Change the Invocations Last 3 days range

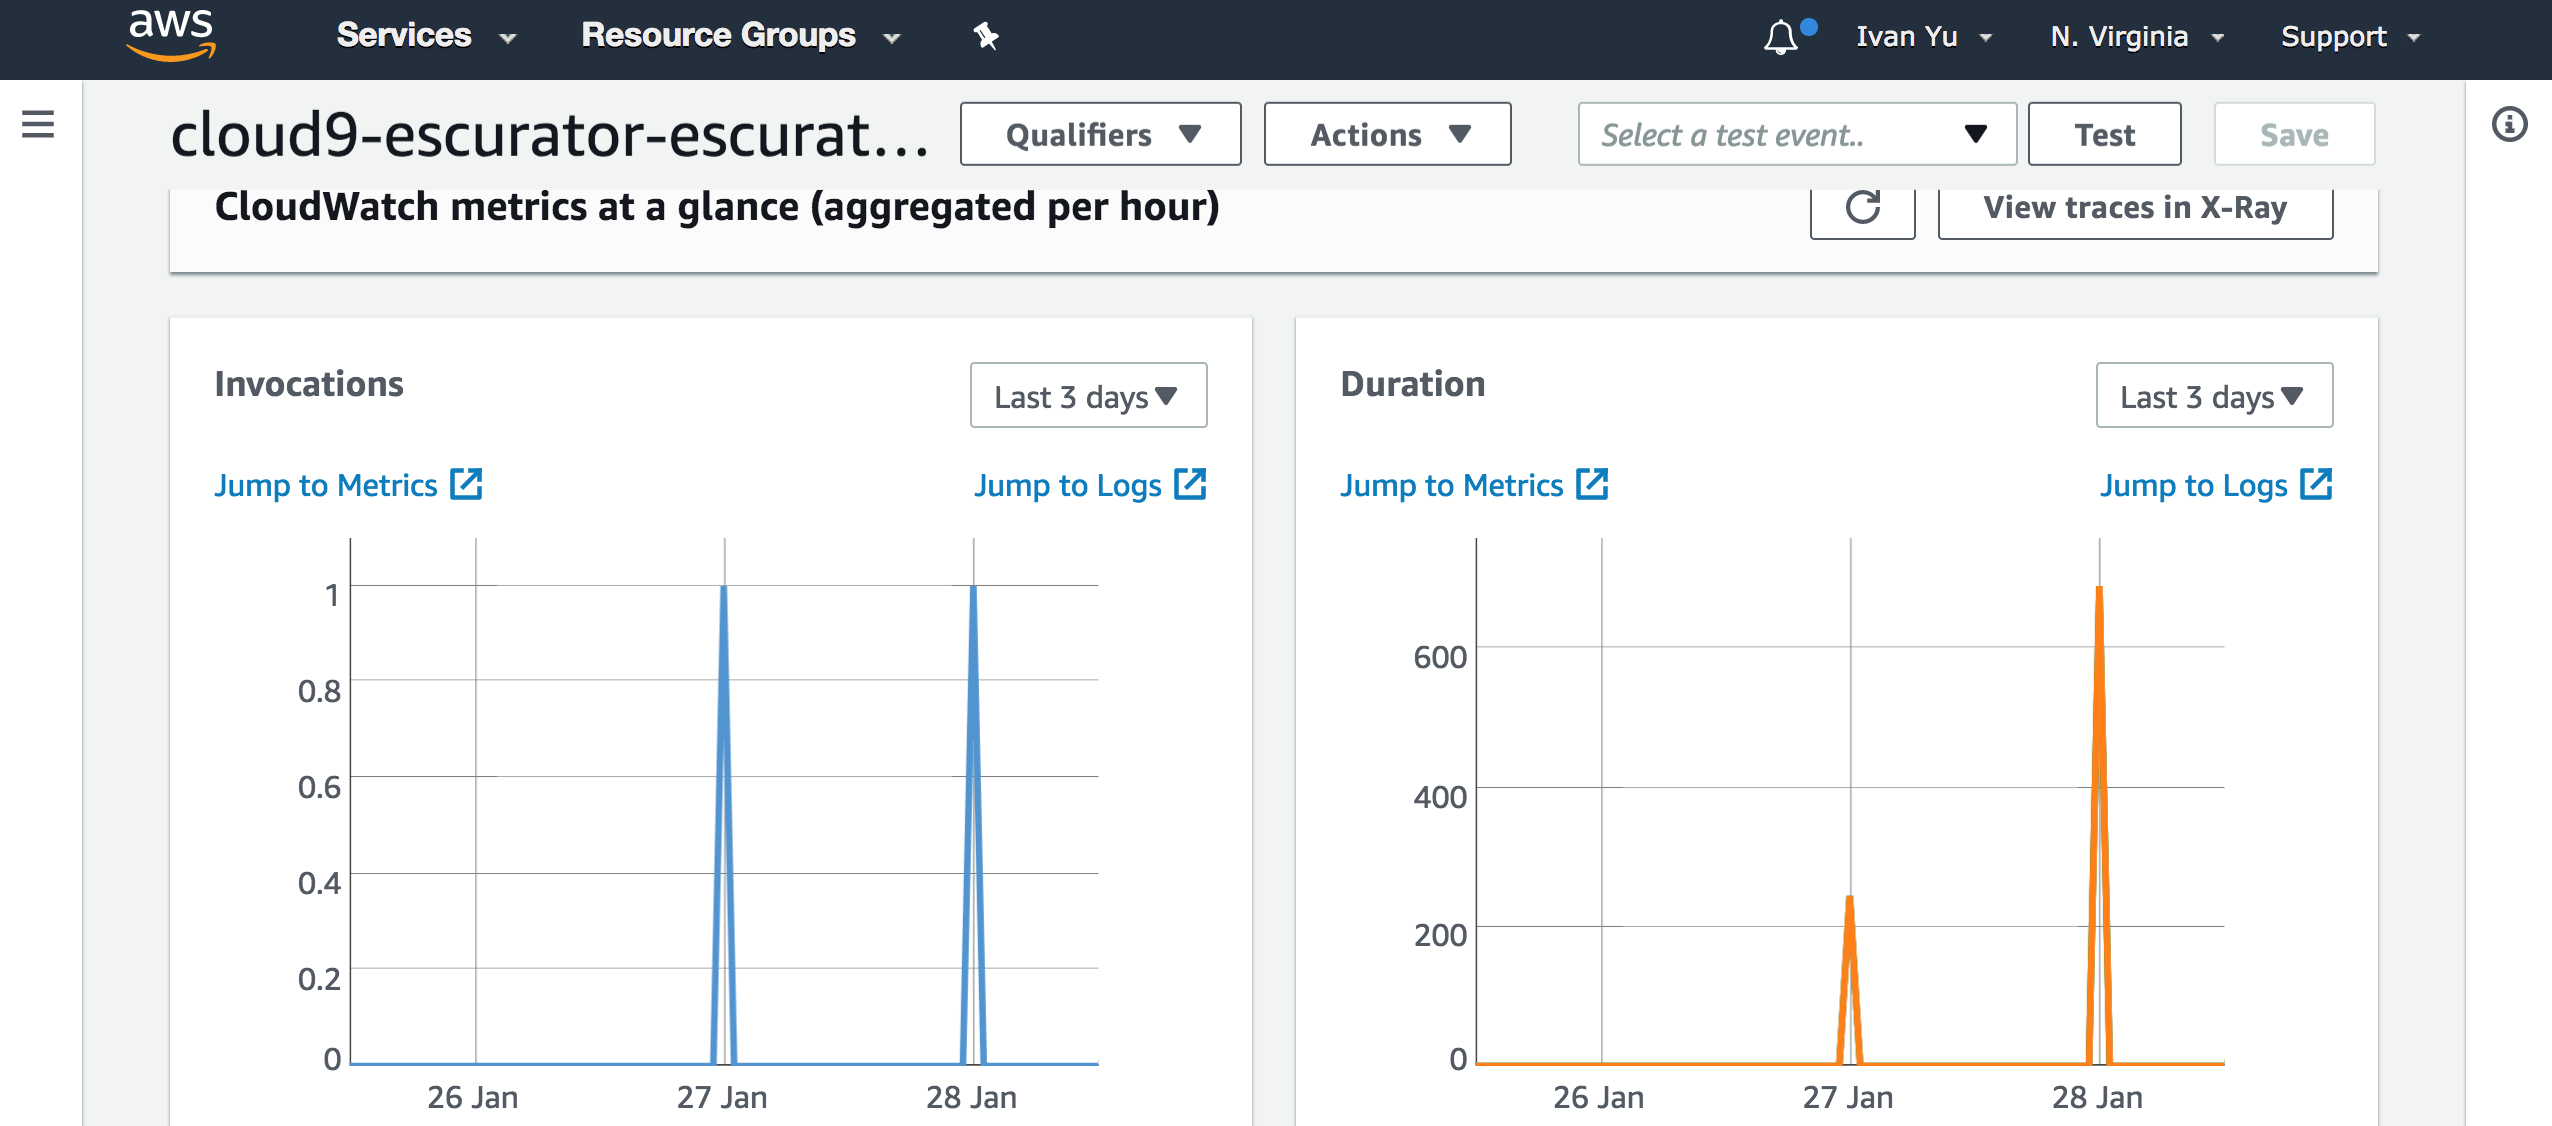coord(1088,396)
